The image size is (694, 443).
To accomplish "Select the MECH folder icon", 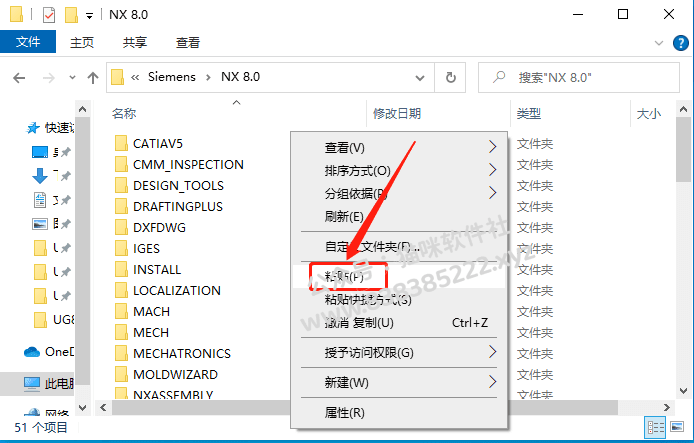I will (121, 332).
